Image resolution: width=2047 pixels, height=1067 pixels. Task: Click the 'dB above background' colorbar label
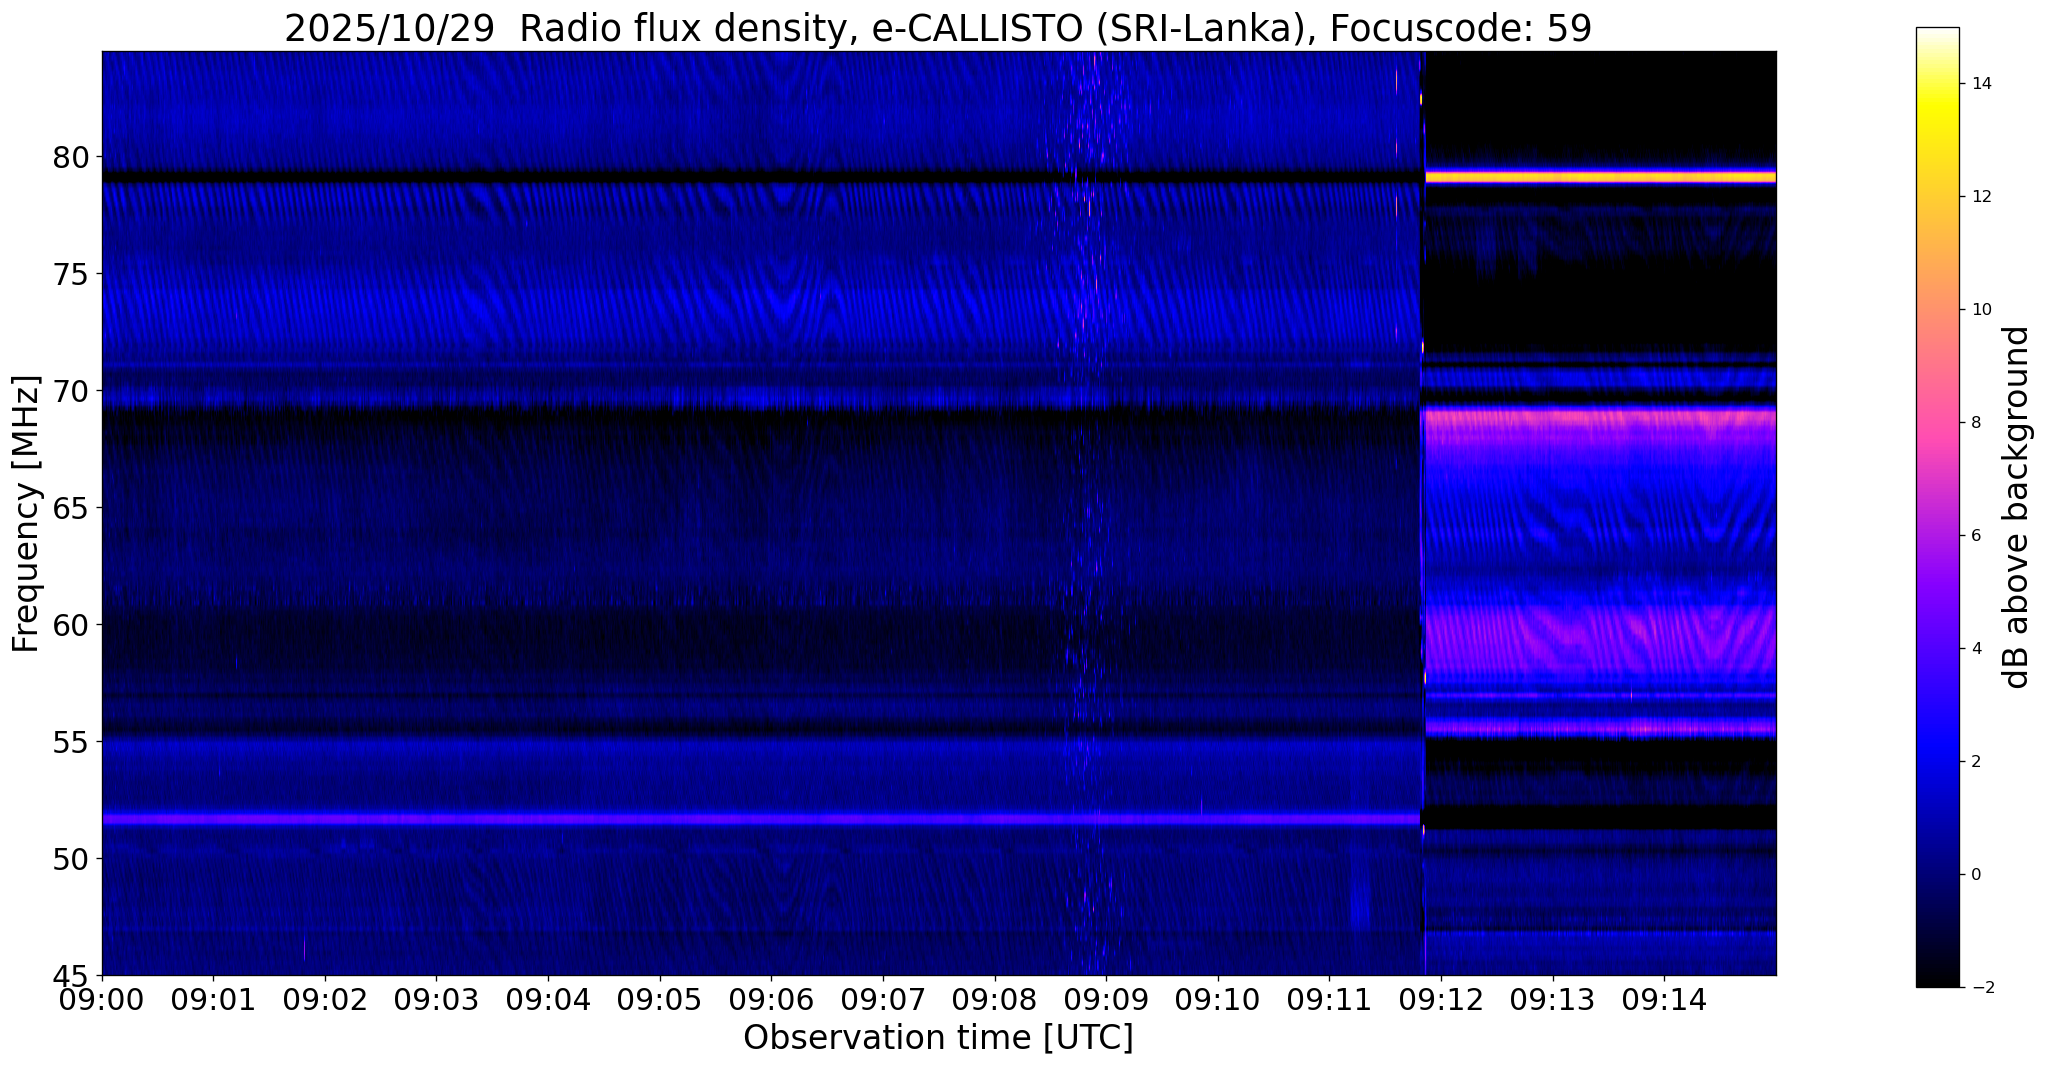(x=2016, y=508)
